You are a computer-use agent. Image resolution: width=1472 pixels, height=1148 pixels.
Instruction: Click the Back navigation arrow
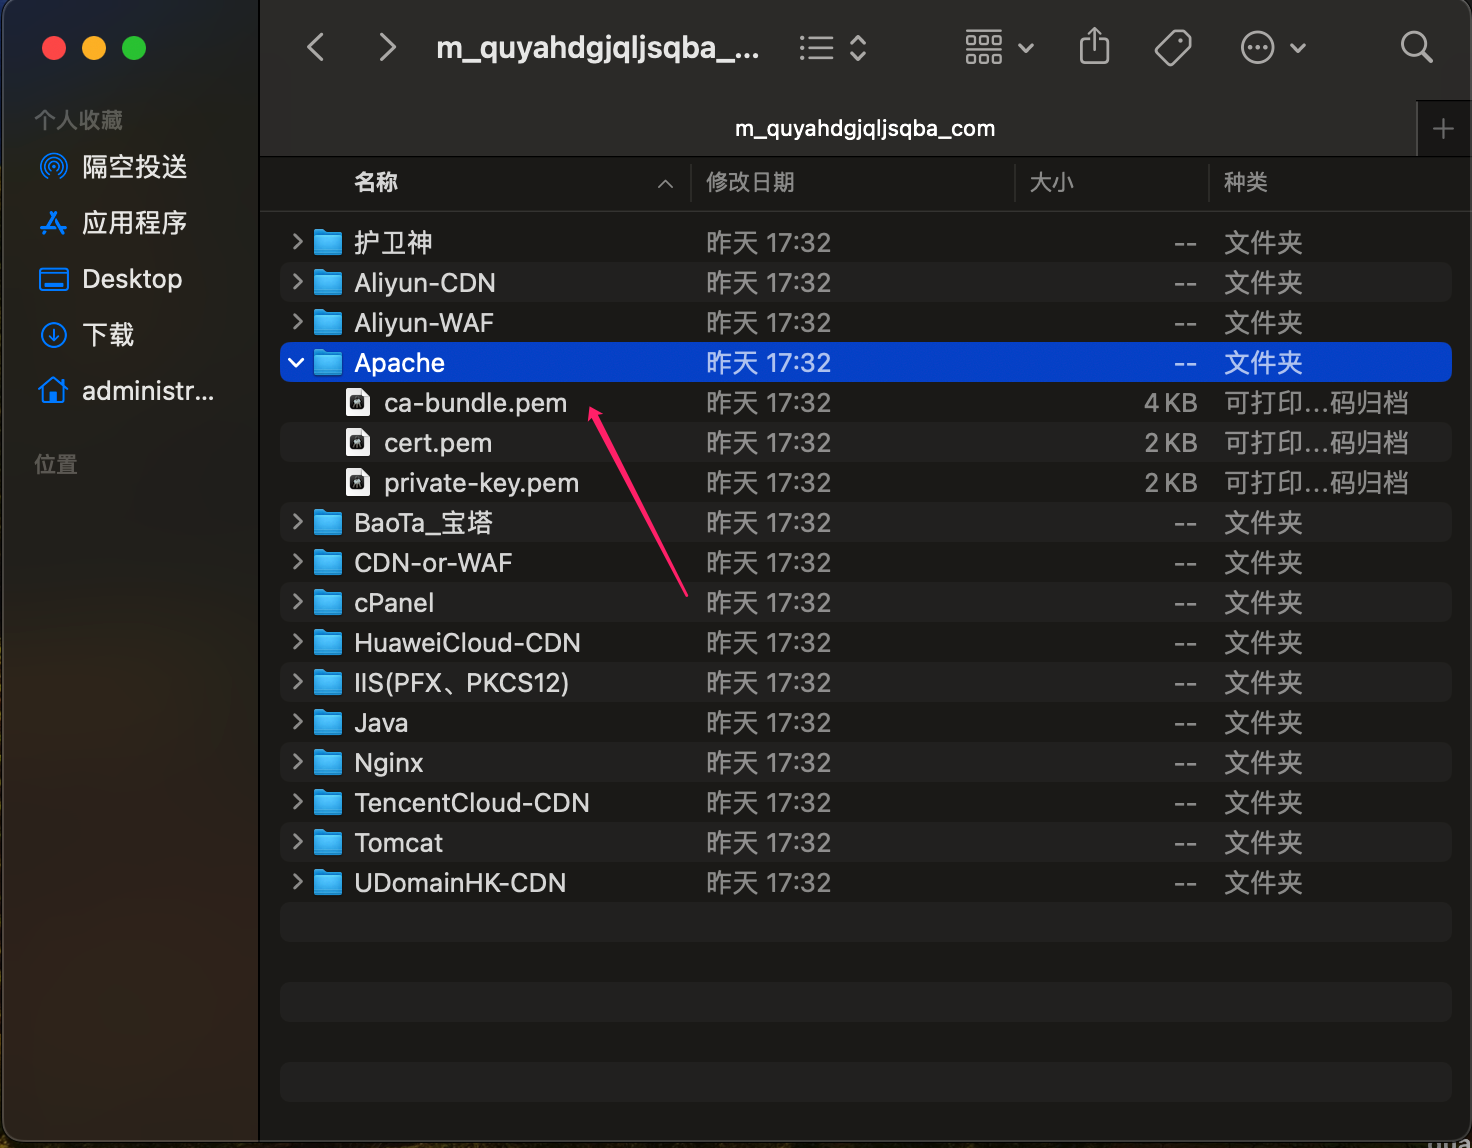[x=316, y=47]
